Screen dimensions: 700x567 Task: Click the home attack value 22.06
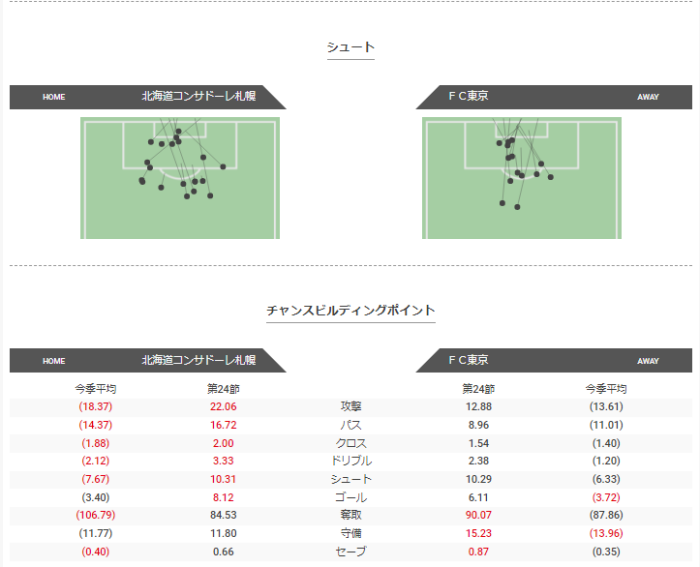pyautogui.click(x=223, y=407)
